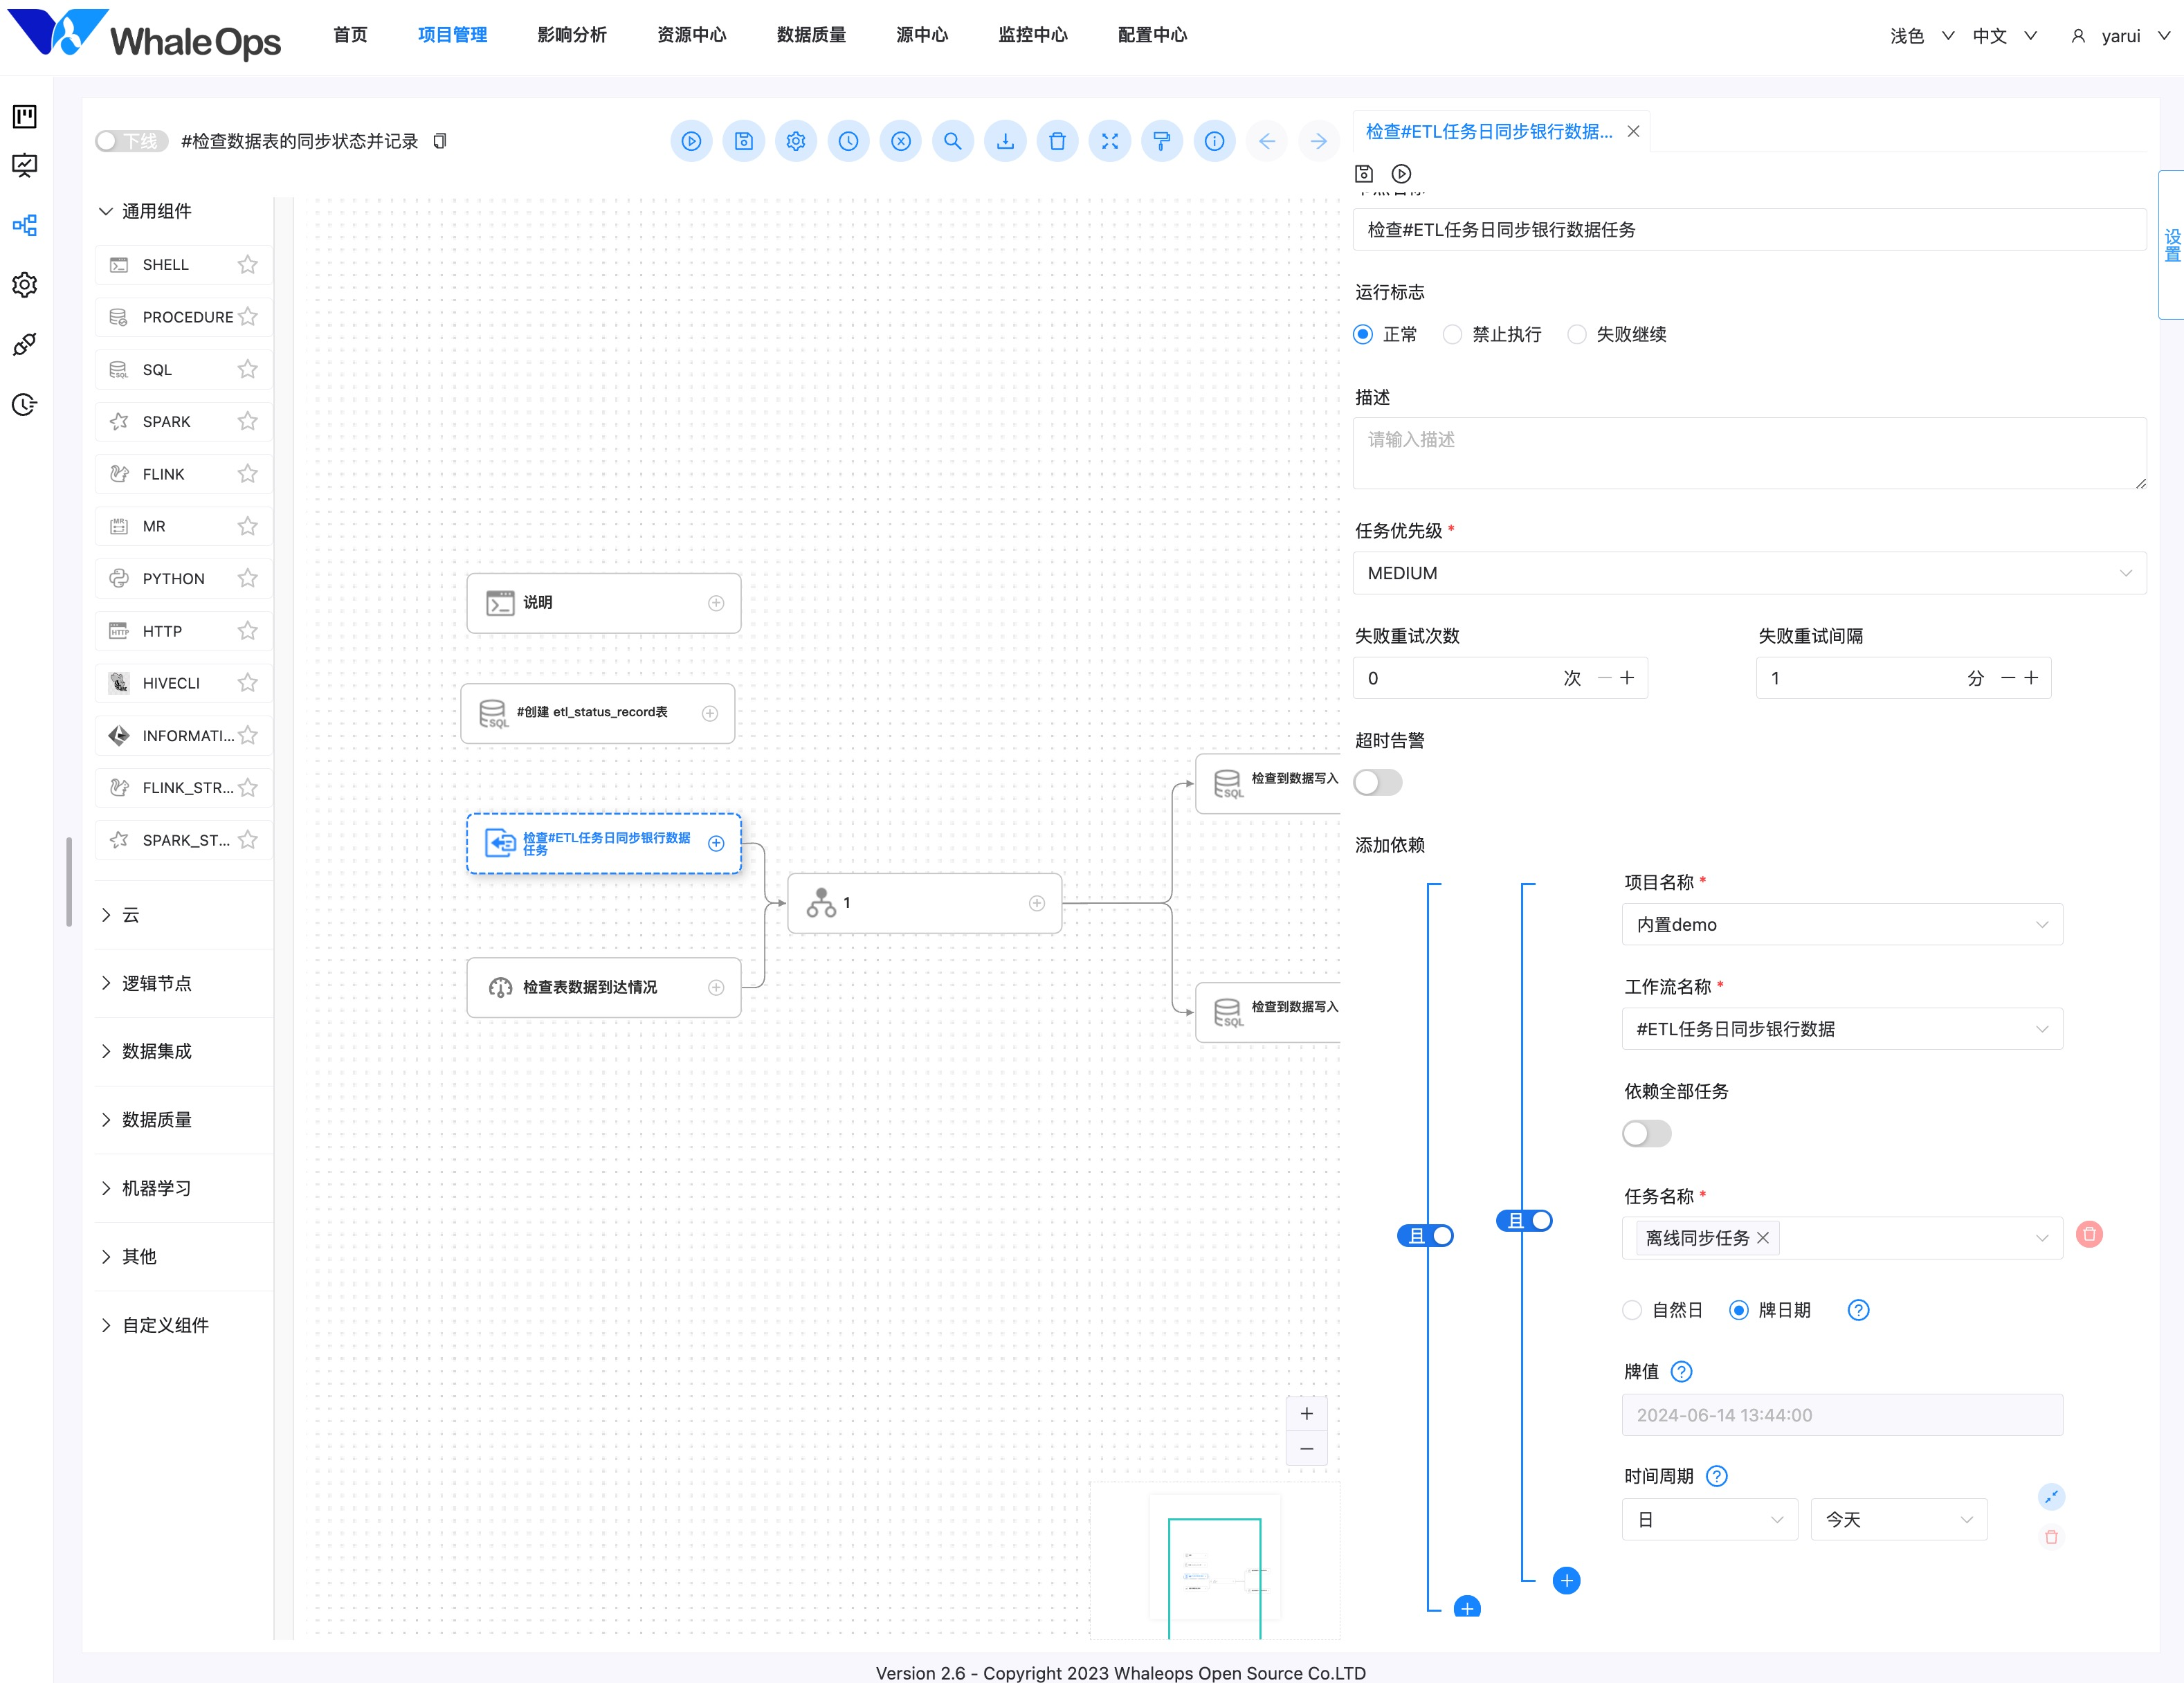
Task: Click the save workflow toolbar icon
Action: [x=743, y=141]
